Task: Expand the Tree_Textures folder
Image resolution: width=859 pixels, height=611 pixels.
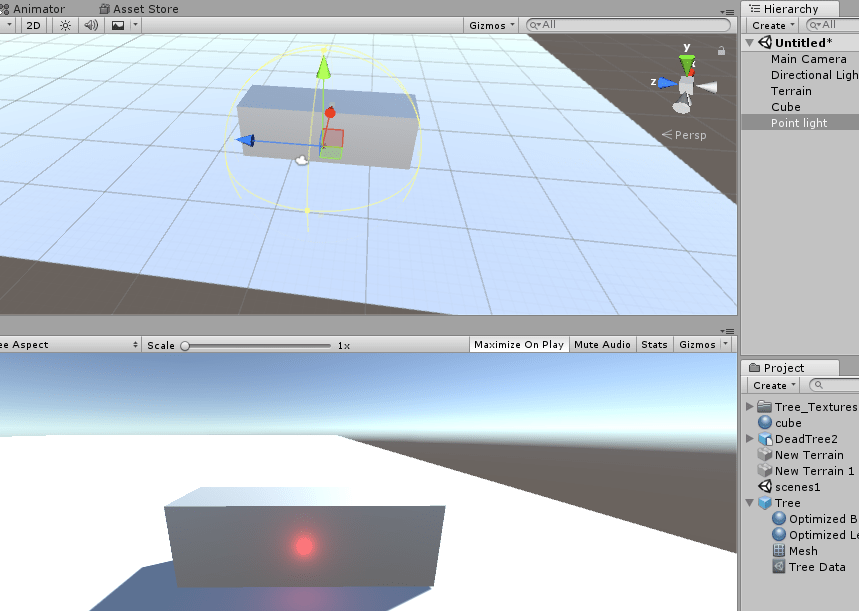Action: 750,407
